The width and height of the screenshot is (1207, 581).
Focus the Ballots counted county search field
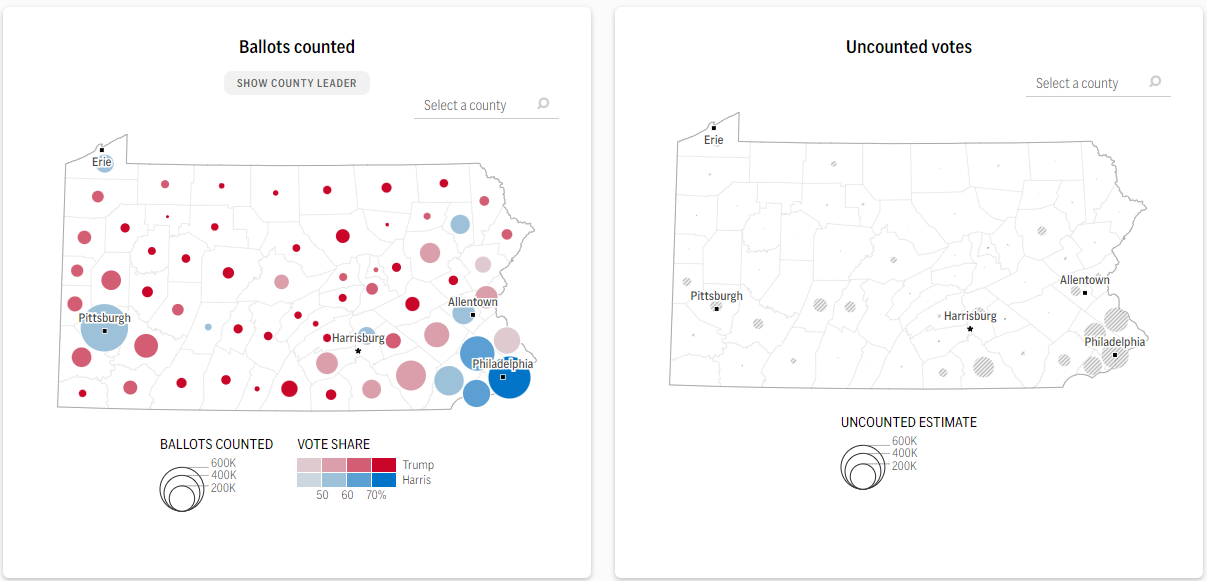[486, 105]
